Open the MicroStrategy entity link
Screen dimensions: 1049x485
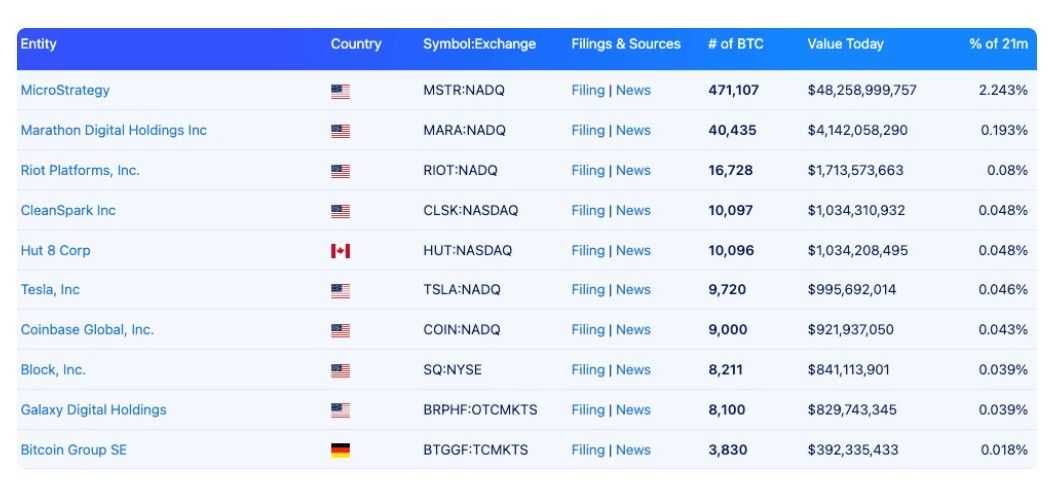point(65,90)
